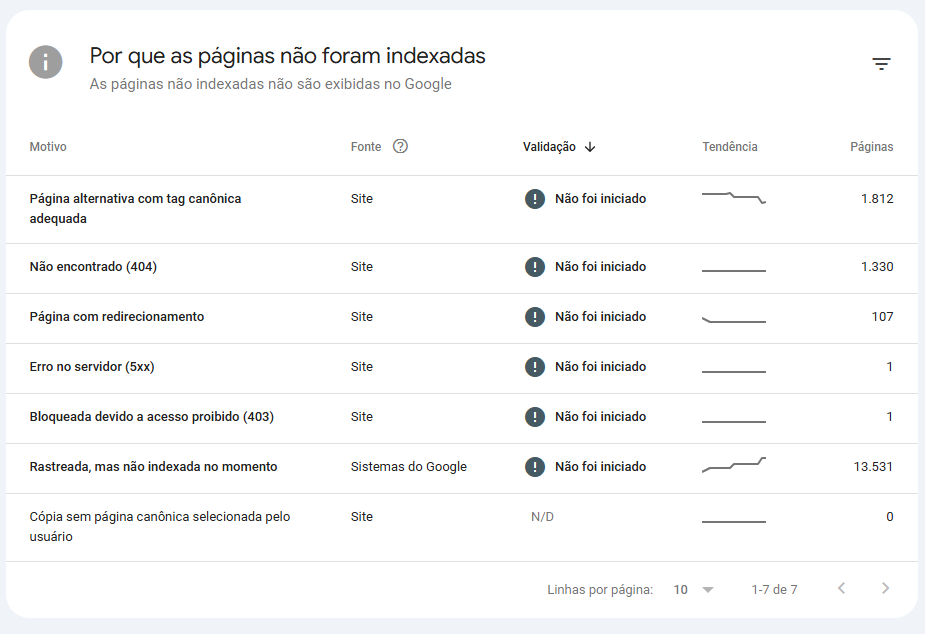
Task: Go to previous page with left chevron
Action: [841, 589]
